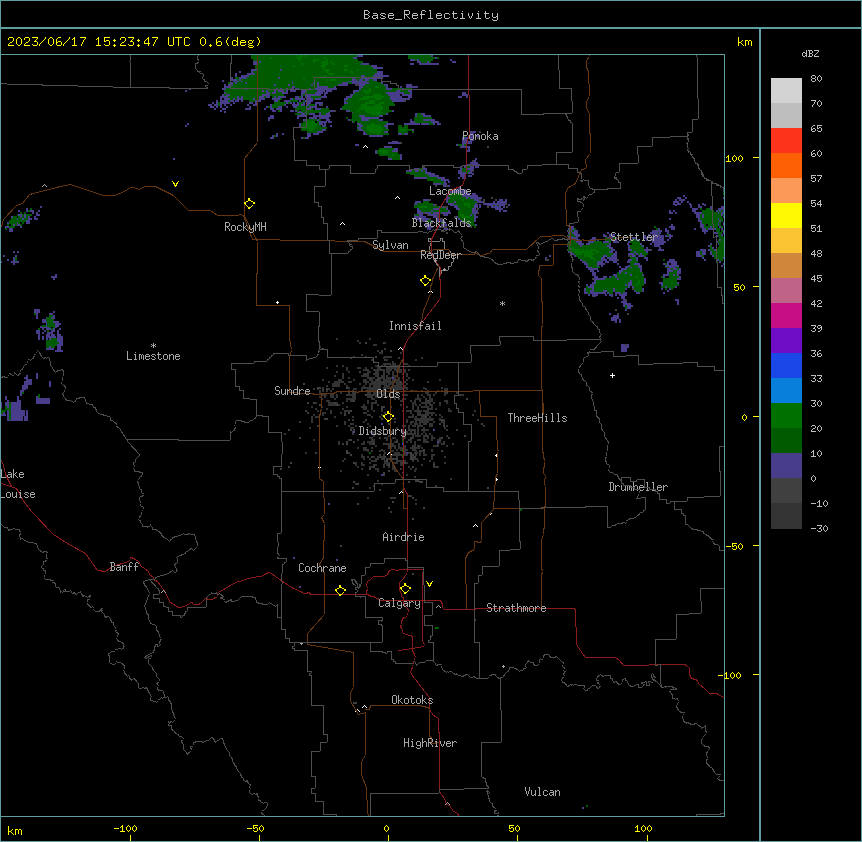Screen dimensions: 862x842
Task: Click yellow v marker northwest of RockyMH
Action: click(x=175, y=184)
